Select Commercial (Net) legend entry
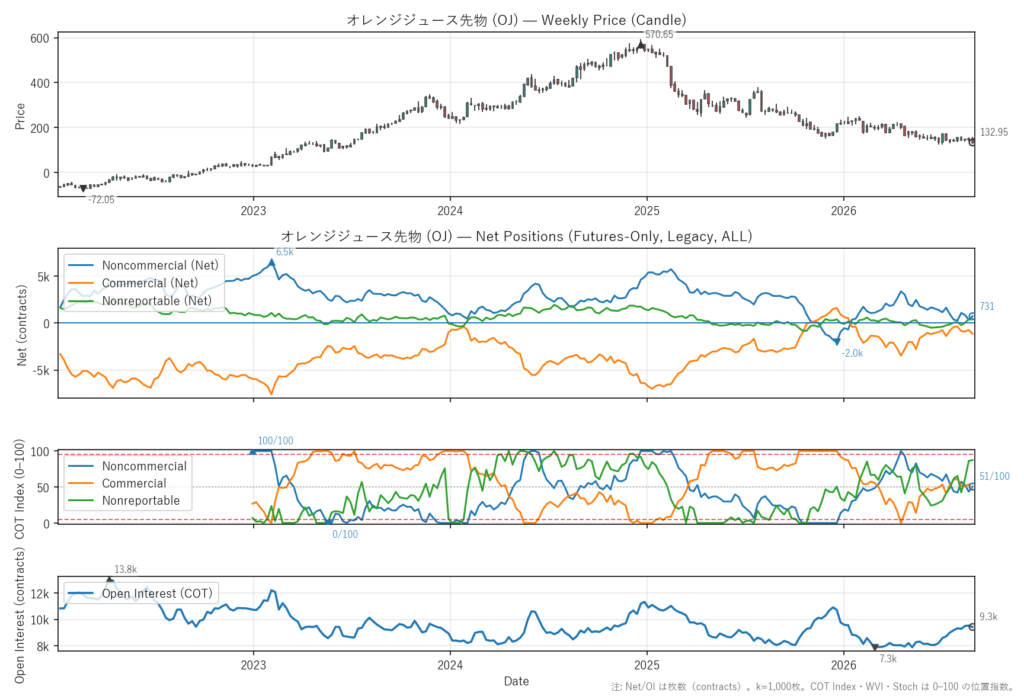Screen dimensions: 1024x699 pyautogui.click(x=133, y=283)
